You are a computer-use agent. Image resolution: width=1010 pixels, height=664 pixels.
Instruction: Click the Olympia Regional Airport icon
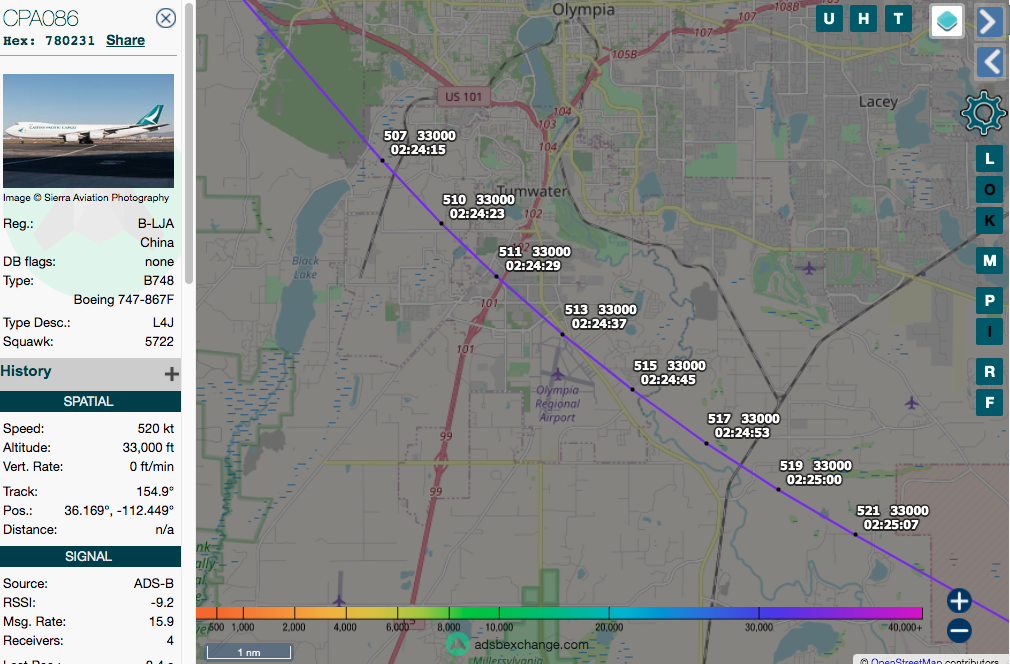557,374
